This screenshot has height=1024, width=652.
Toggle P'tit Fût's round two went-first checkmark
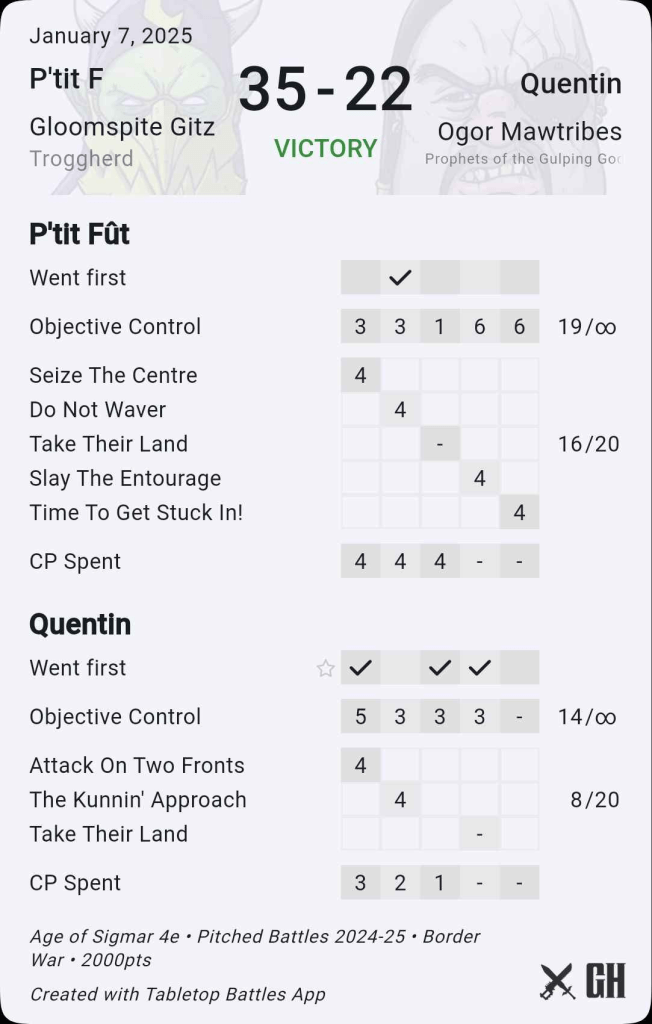(x=400, y=278)
